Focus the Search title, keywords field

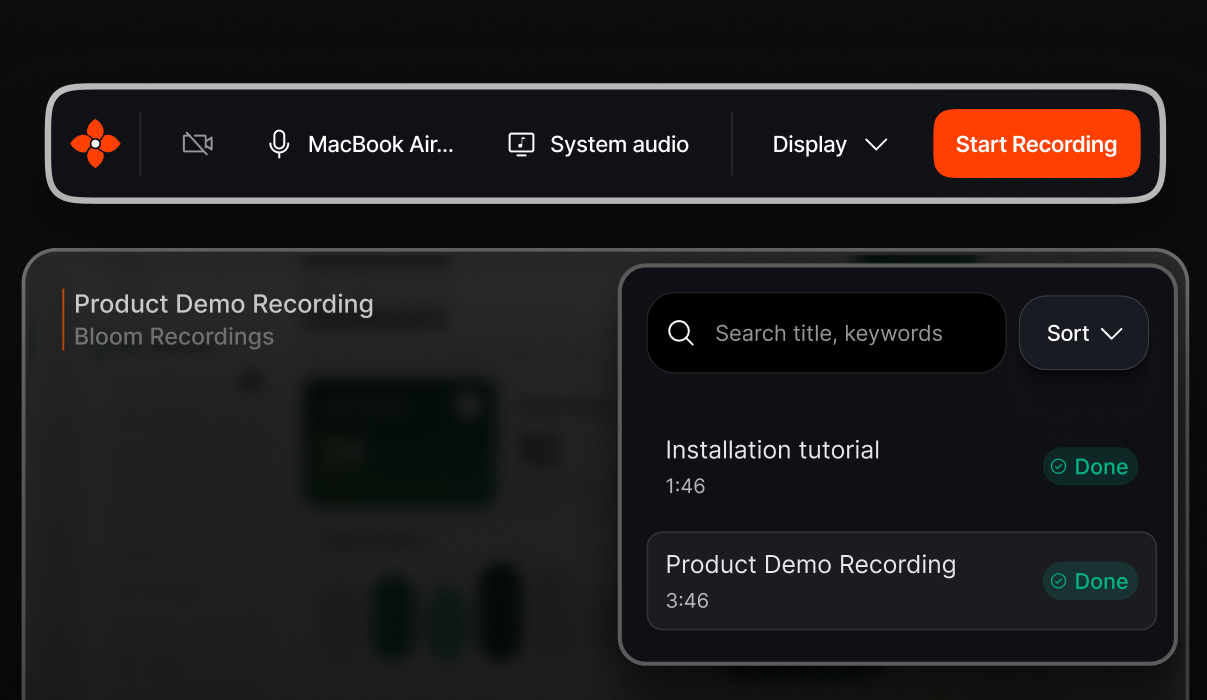(x=826, y=333)
